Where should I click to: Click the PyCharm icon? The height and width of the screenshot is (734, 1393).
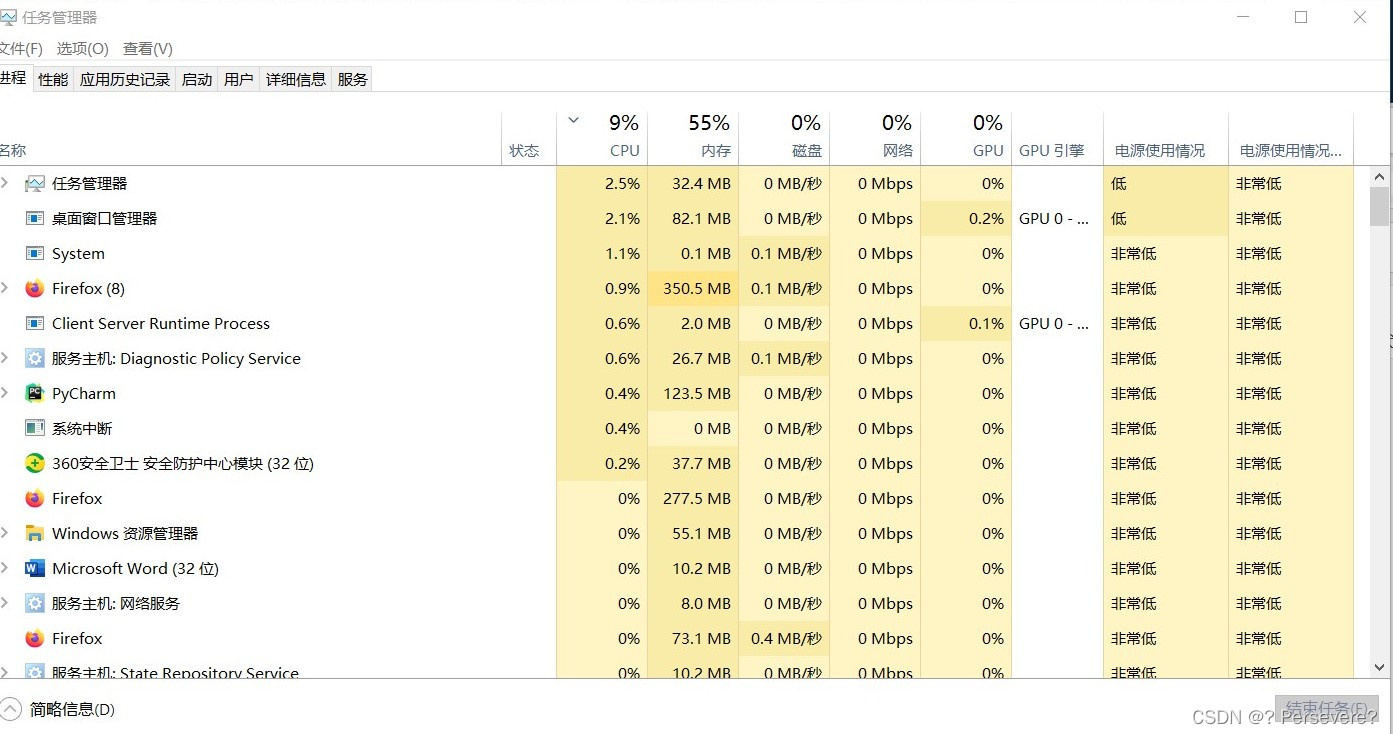(35, 394)
